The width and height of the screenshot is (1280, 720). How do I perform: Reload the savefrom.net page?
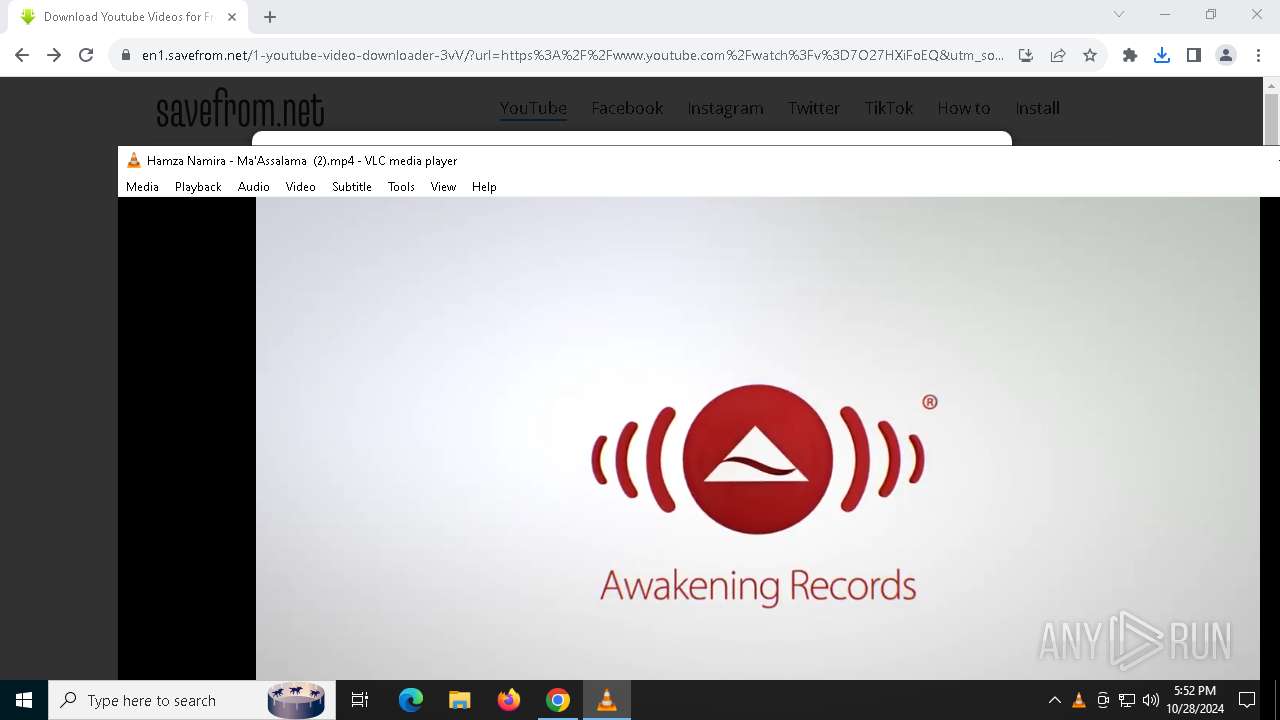(x=86, y=55)
